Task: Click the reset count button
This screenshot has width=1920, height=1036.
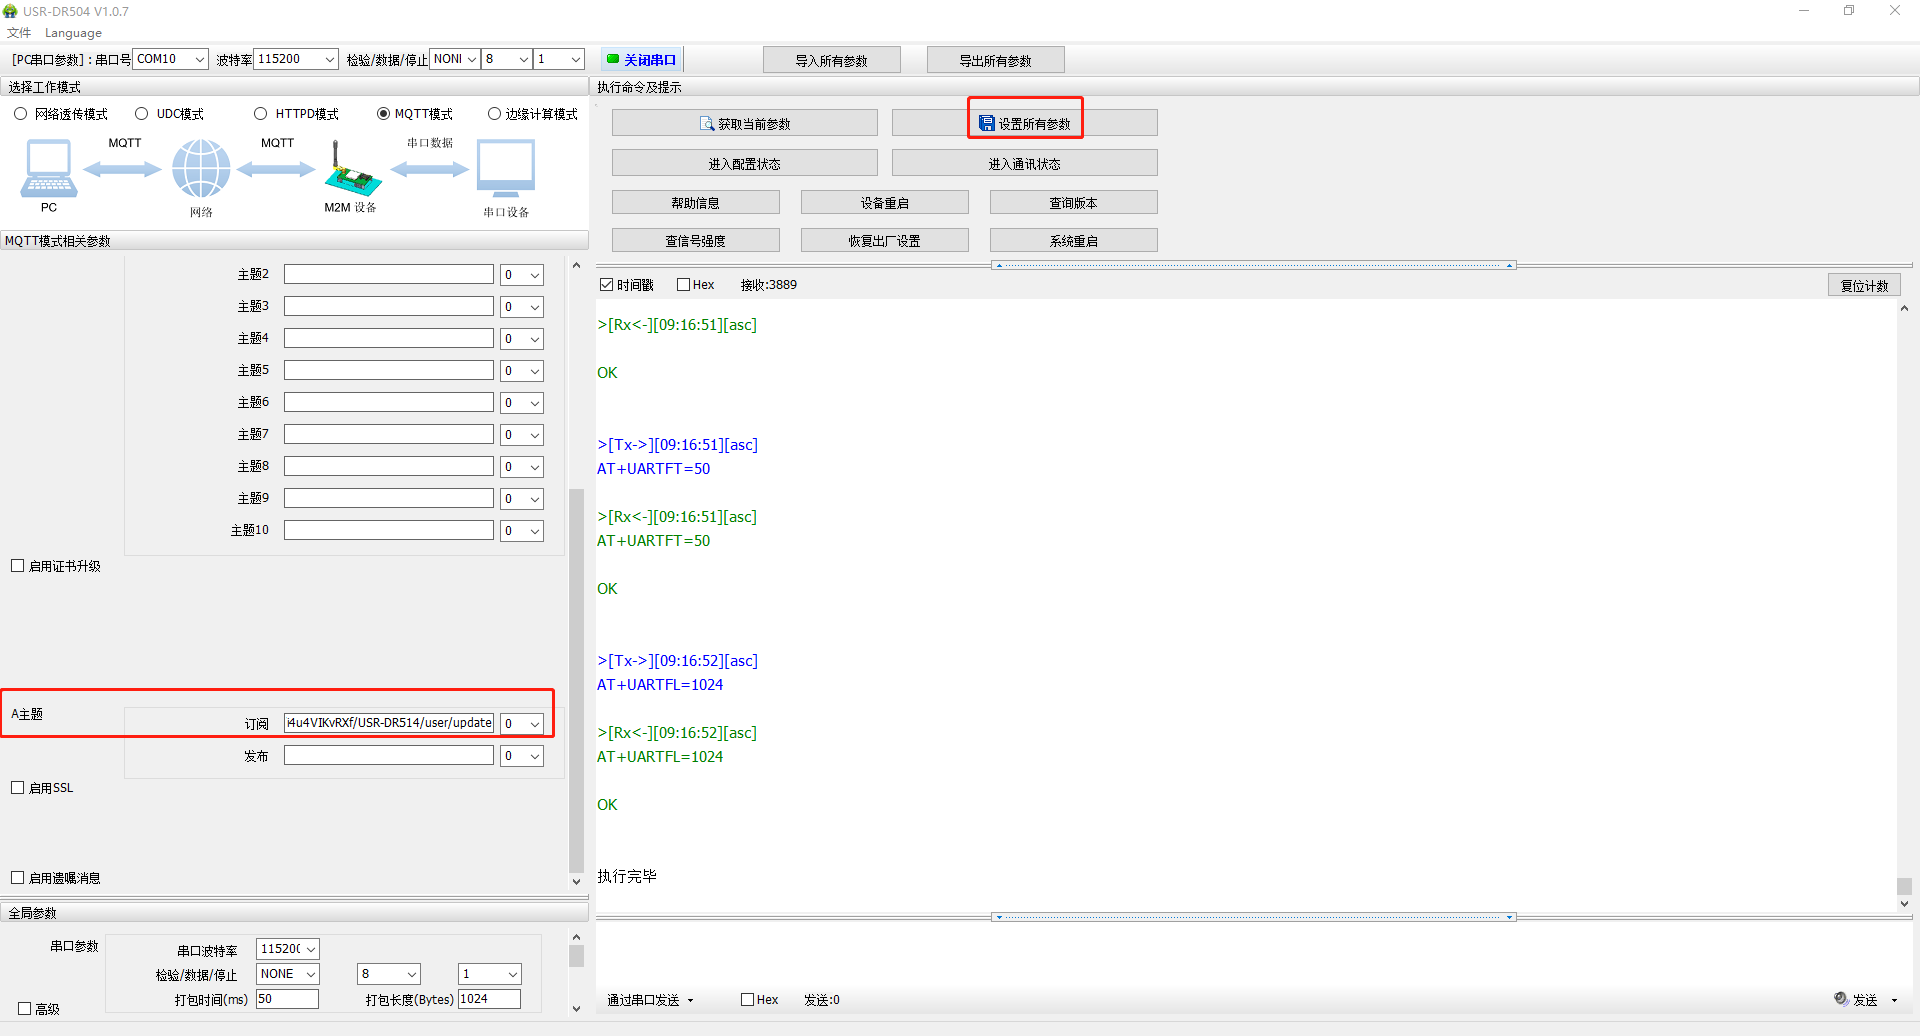Action: click(x=1864, y=285)
